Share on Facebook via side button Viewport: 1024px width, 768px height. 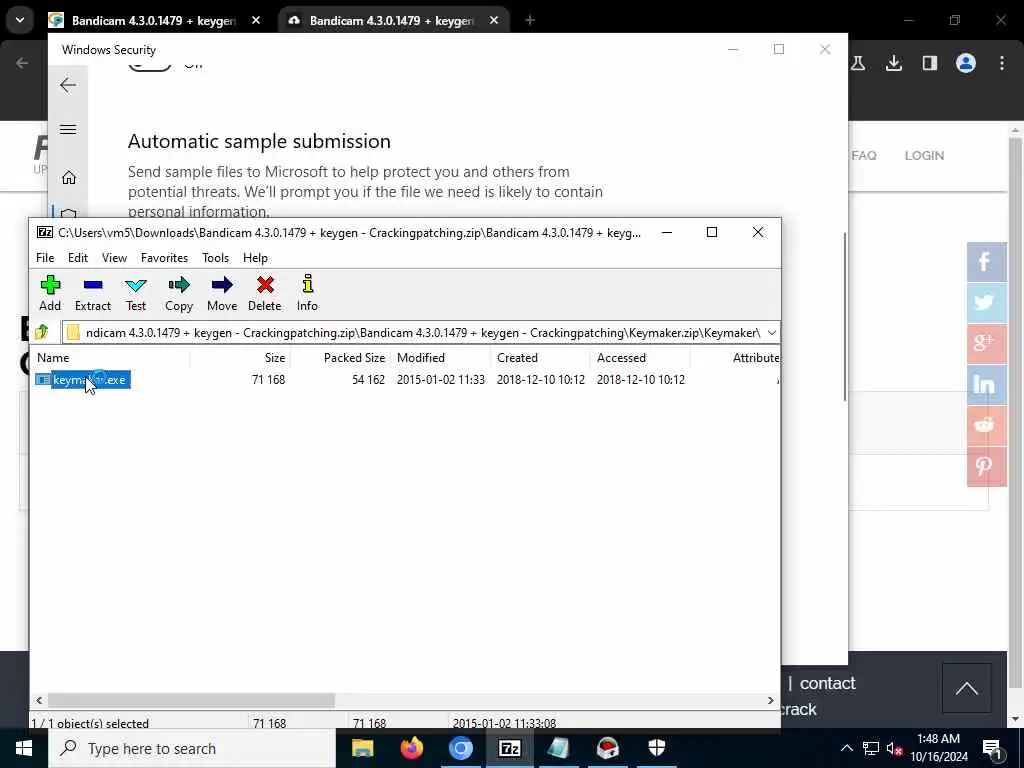pyautogui.click(x=987, y=262)
